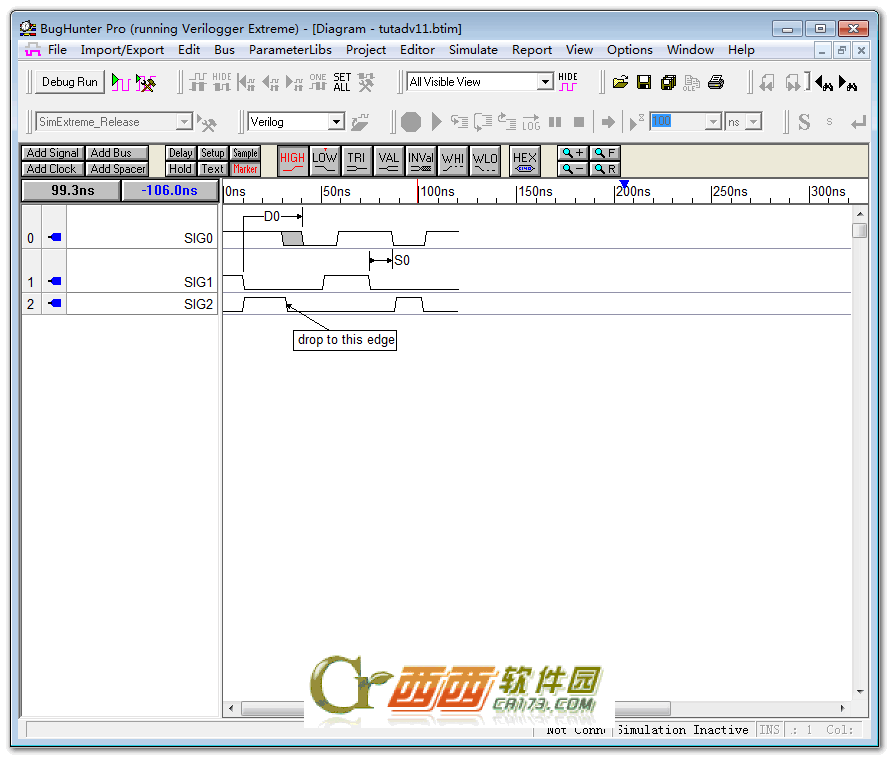Click the Add Signal button
The image size is (890, 758).
point(53,153)
